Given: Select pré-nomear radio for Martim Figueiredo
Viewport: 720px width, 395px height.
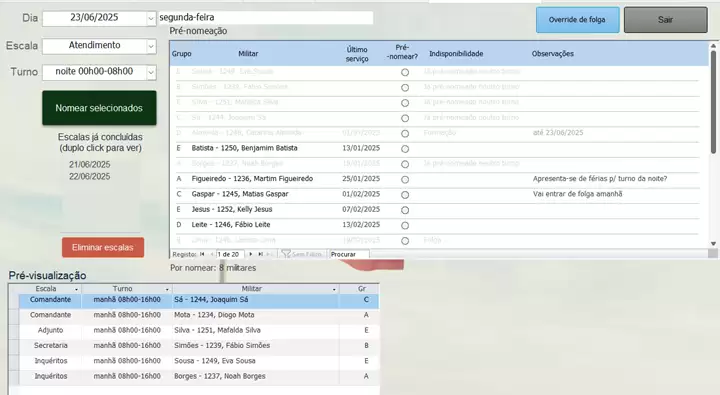Looking at the screenshot, I should pyautogui.click(x=405, y=180).
